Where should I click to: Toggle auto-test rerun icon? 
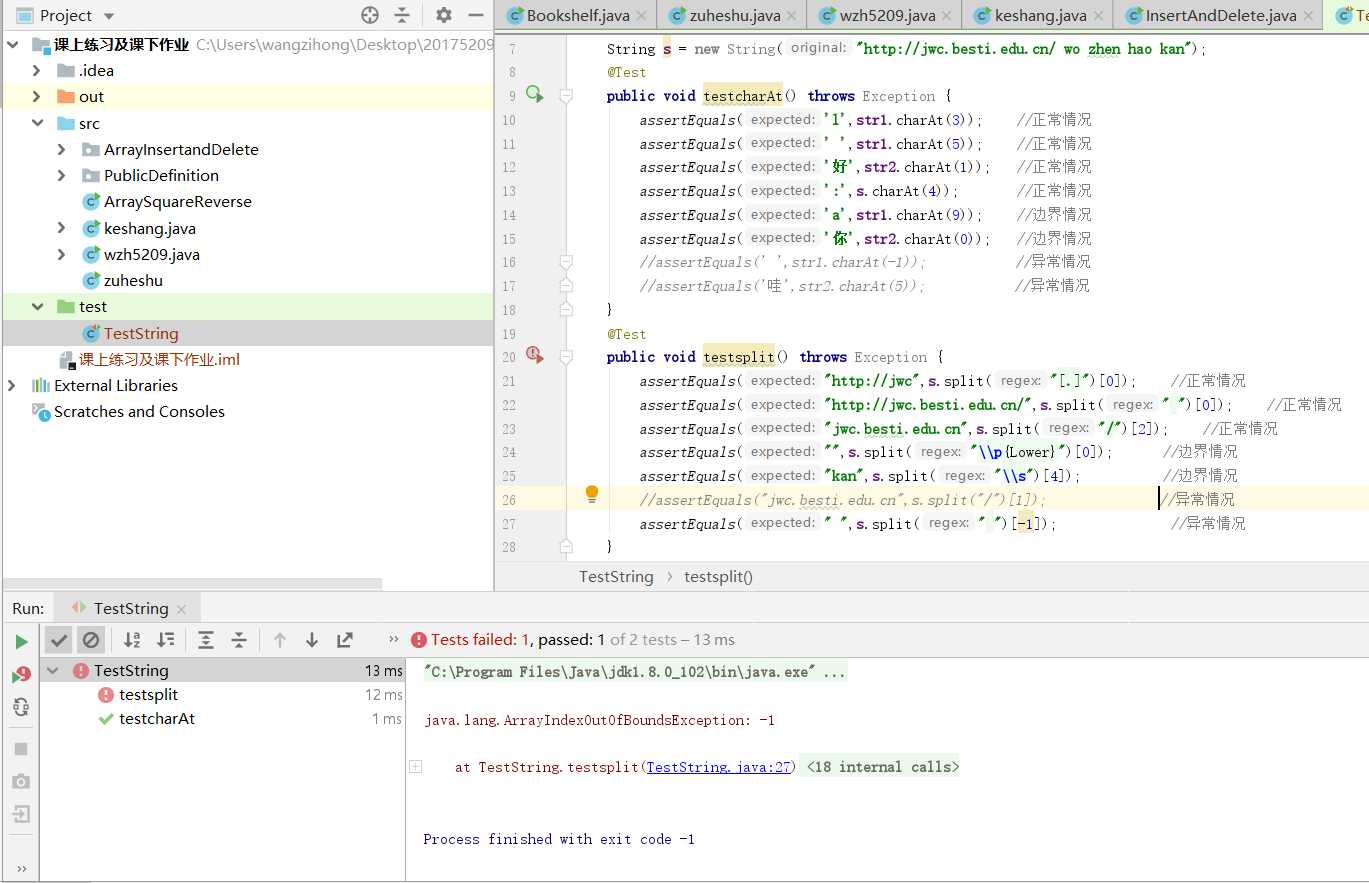[21, 708]
